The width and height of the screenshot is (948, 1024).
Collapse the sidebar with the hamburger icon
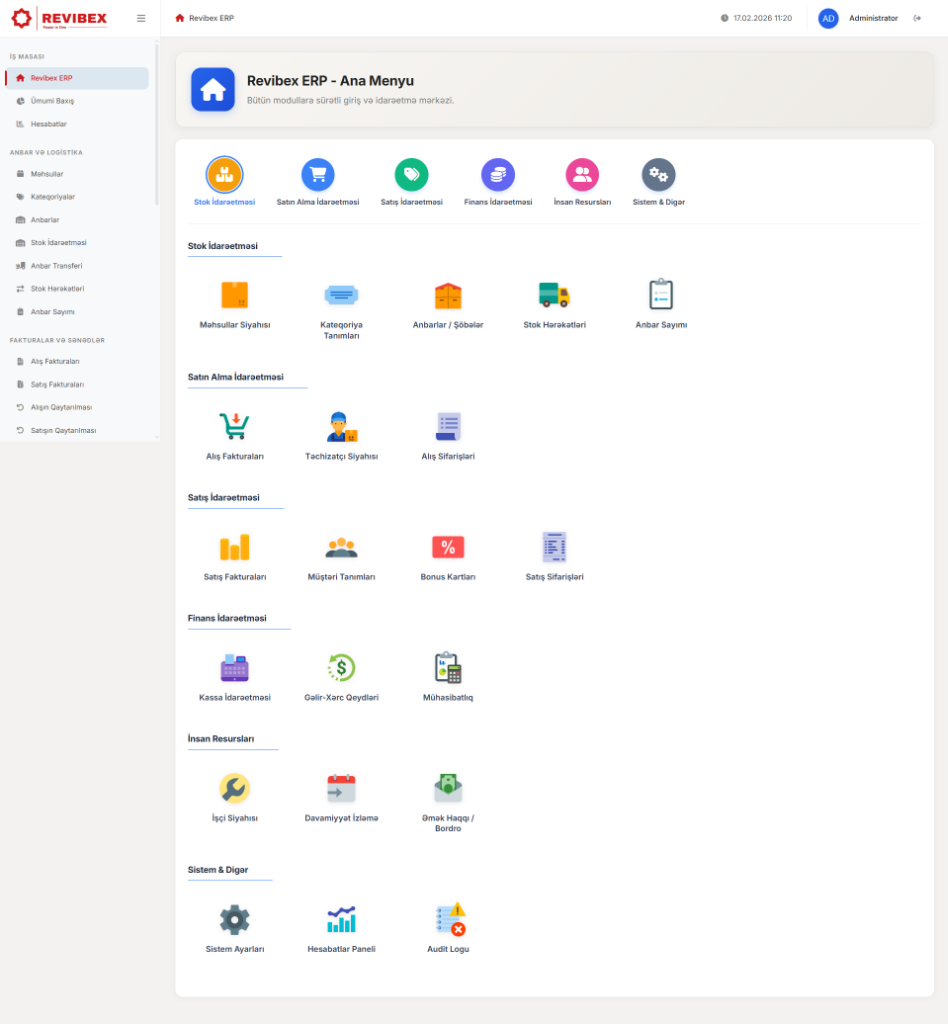point(141,17)
